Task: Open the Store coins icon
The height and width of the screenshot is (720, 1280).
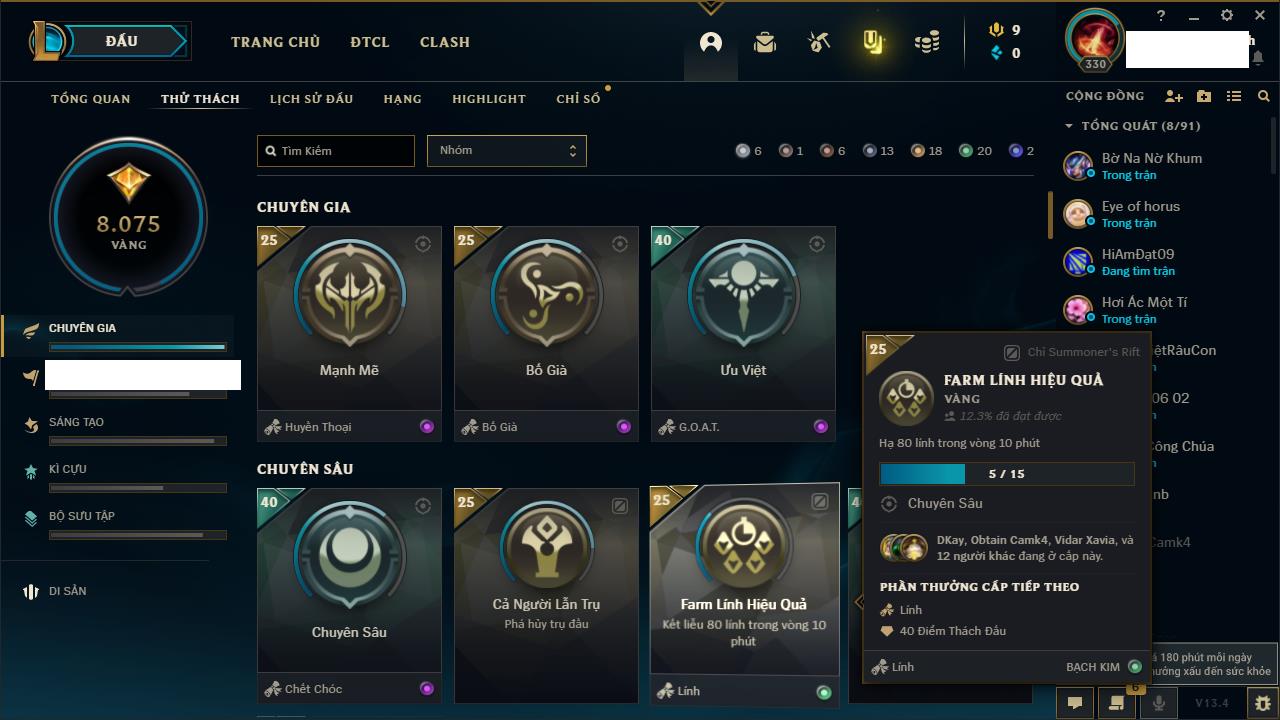Action: coord(927,43)
